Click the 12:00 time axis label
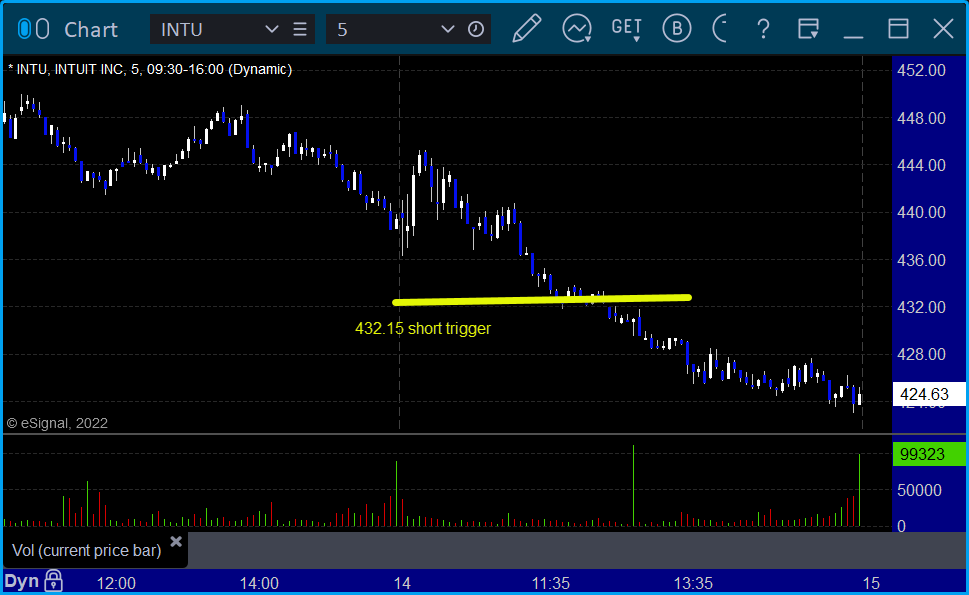The height and width of the screenshot is (595, 969). (x=116, y=583)
